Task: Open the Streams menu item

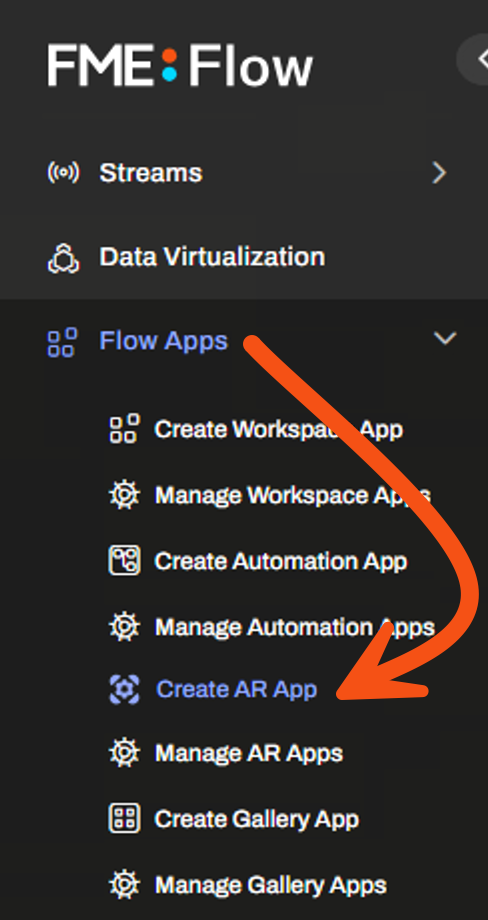Action: point(151,172)
